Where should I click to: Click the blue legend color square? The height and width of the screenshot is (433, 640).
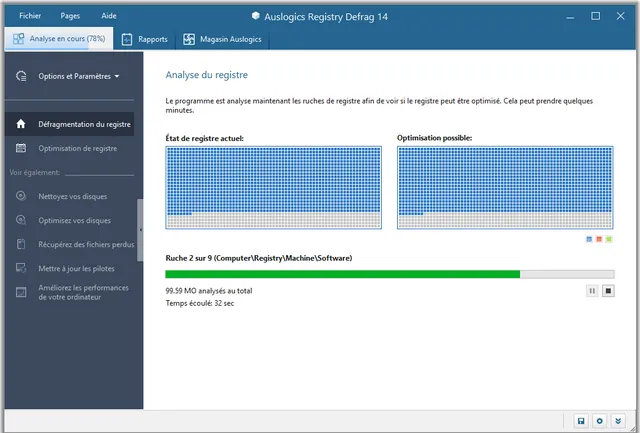[x=589, y=240]
